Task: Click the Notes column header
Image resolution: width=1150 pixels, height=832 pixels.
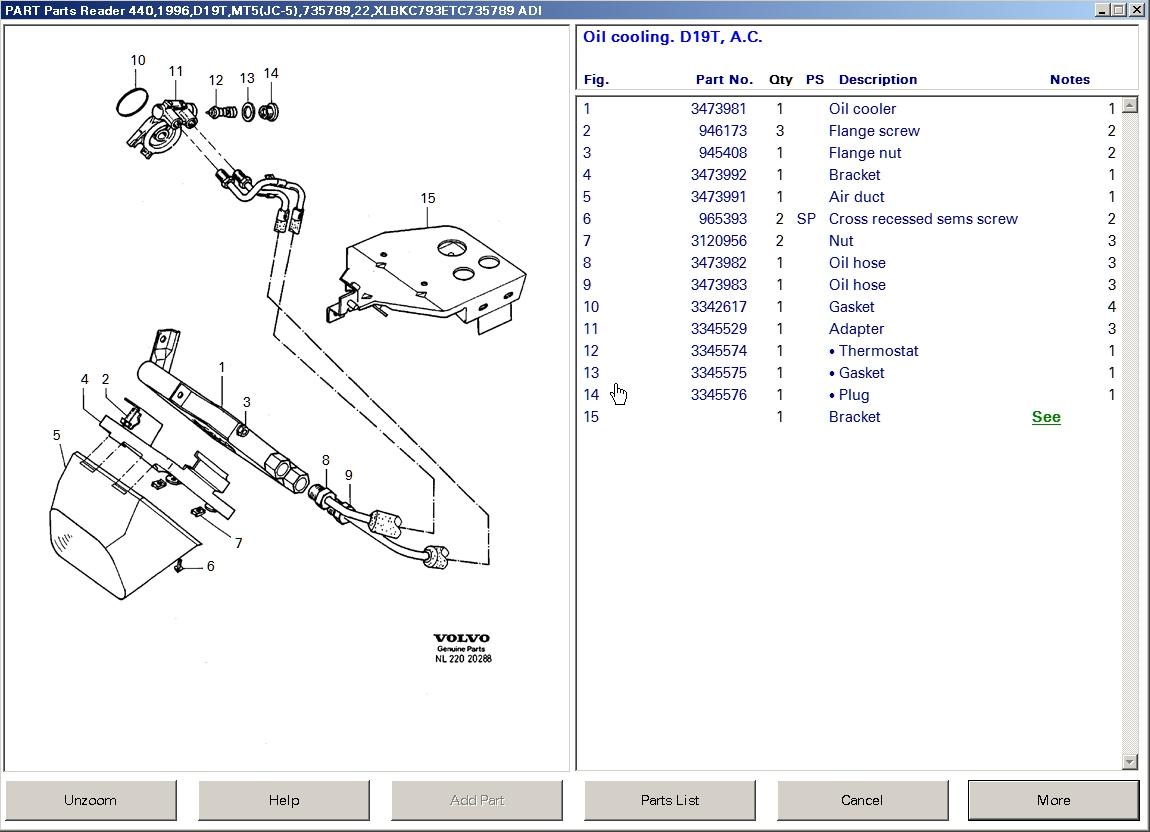Action: click(1069, 79)
